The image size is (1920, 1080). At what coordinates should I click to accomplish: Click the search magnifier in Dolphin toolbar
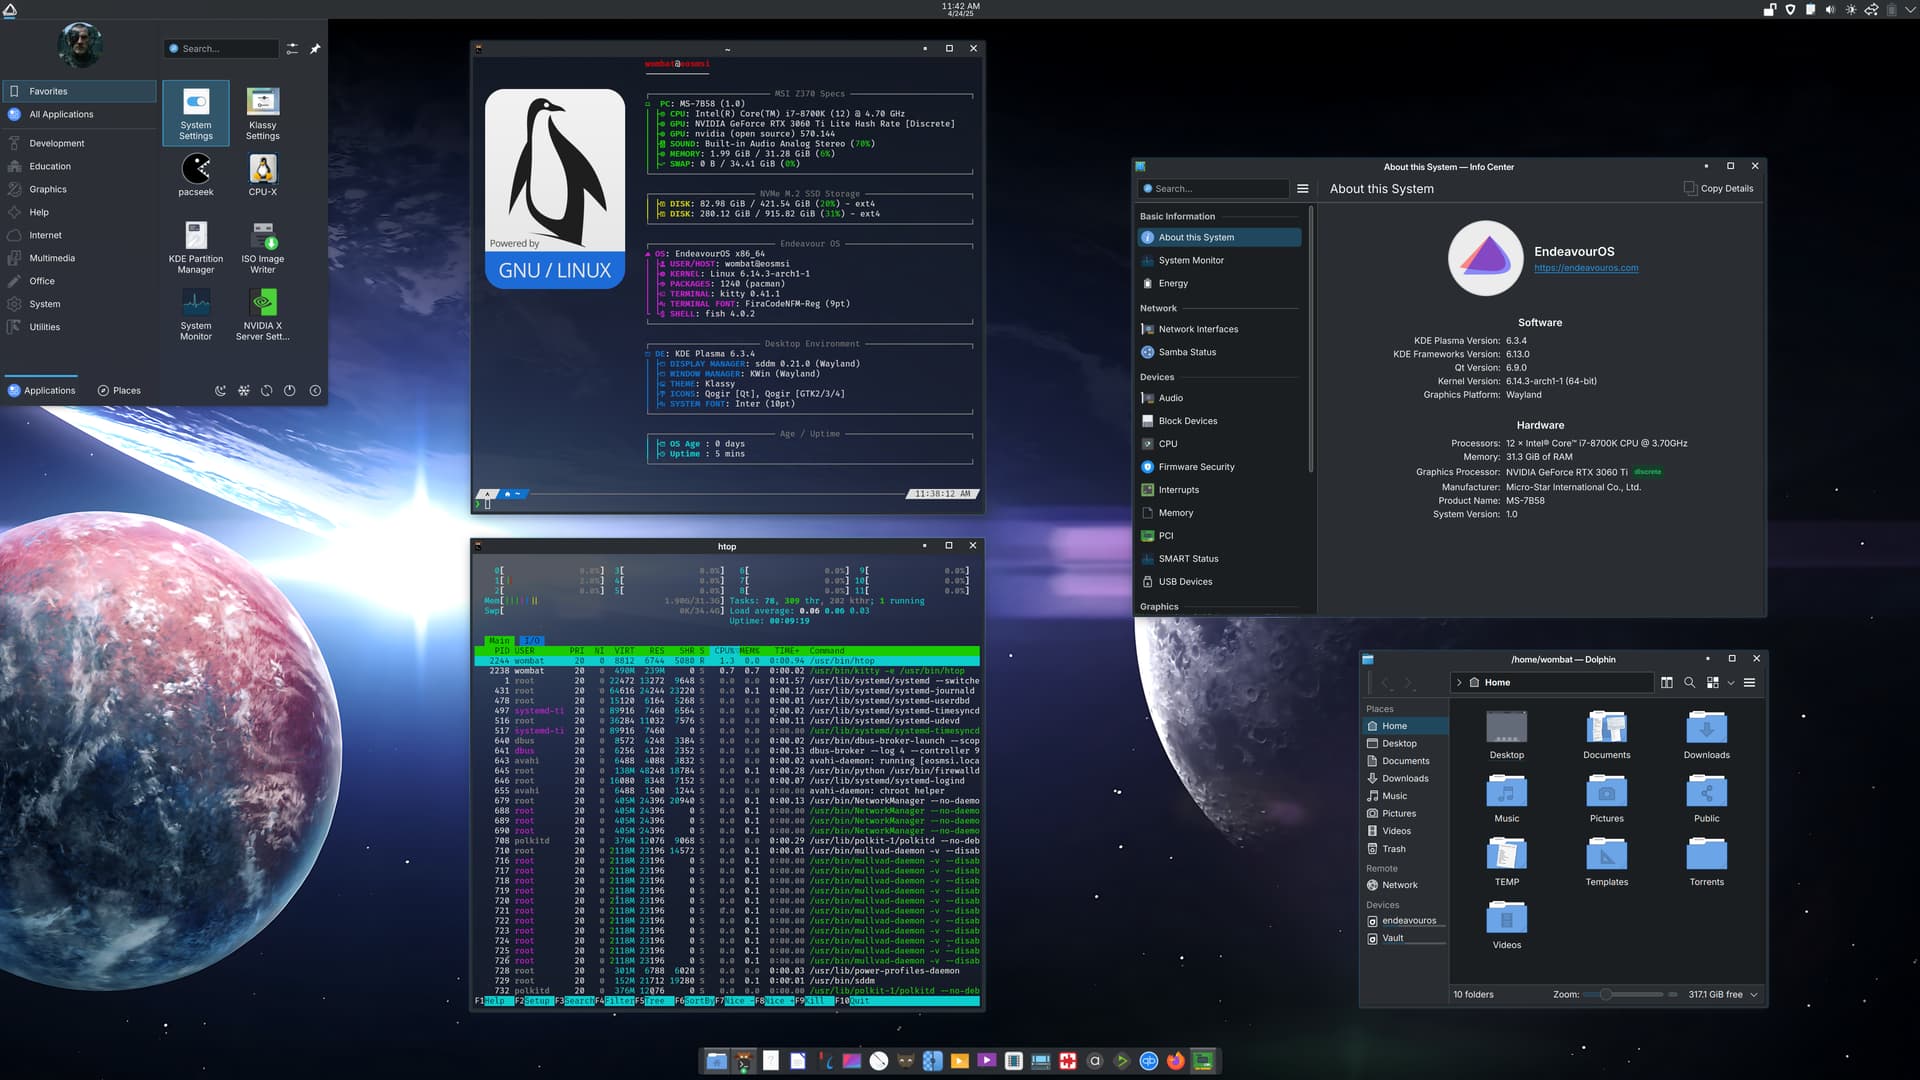[x=1690, y=683]
